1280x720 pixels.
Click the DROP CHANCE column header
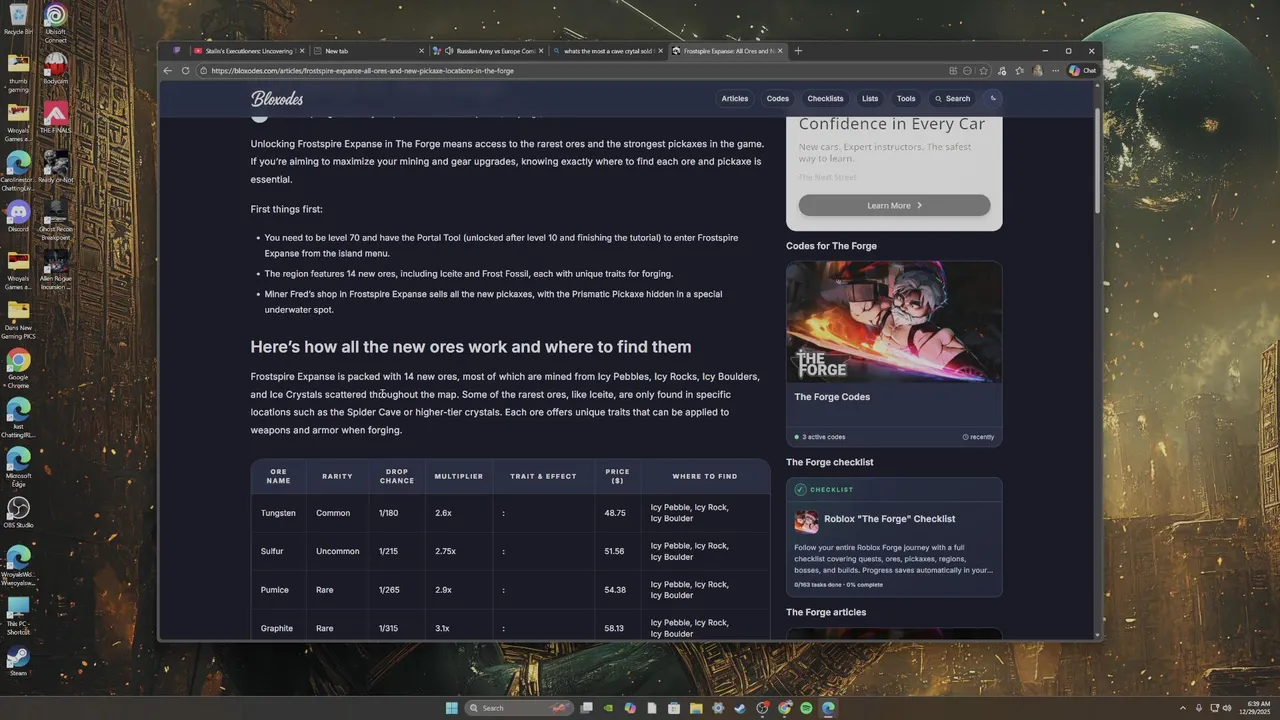pyautogui.click(x=397, y=476)
